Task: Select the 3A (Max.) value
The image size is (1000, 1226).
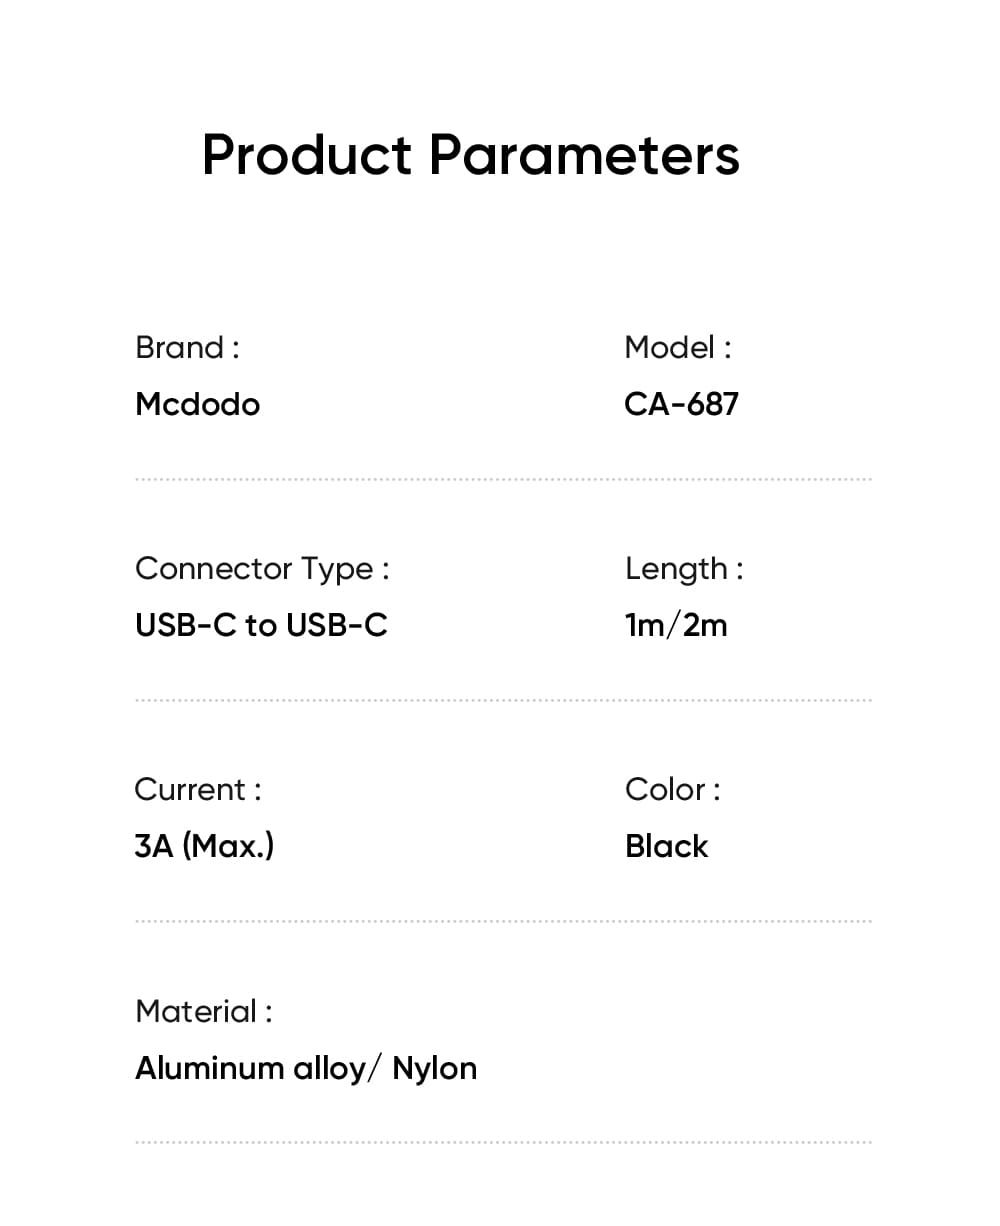Action: 204,847
